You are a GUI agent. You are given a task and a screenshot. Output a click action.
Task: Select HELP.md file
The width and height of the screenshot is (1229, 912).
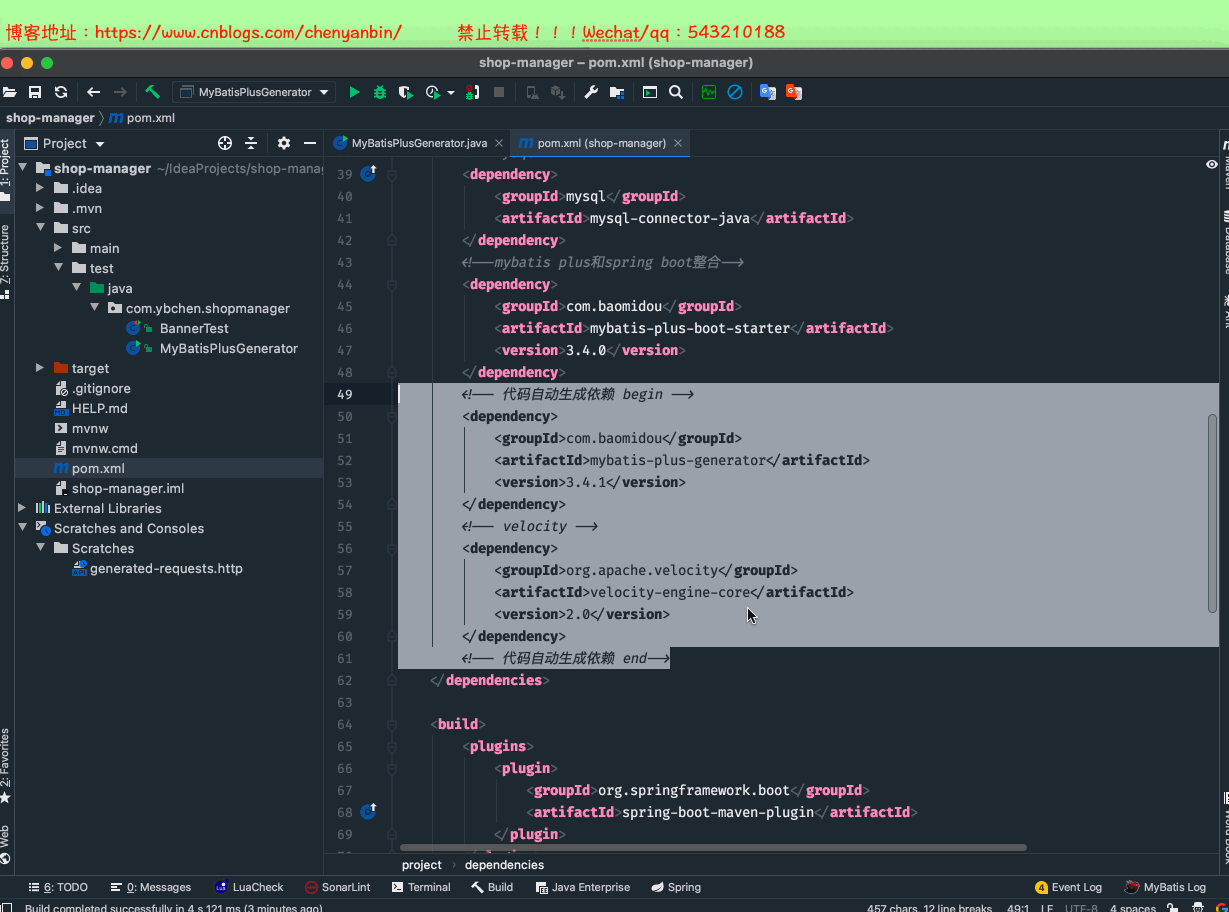point(100,408)
